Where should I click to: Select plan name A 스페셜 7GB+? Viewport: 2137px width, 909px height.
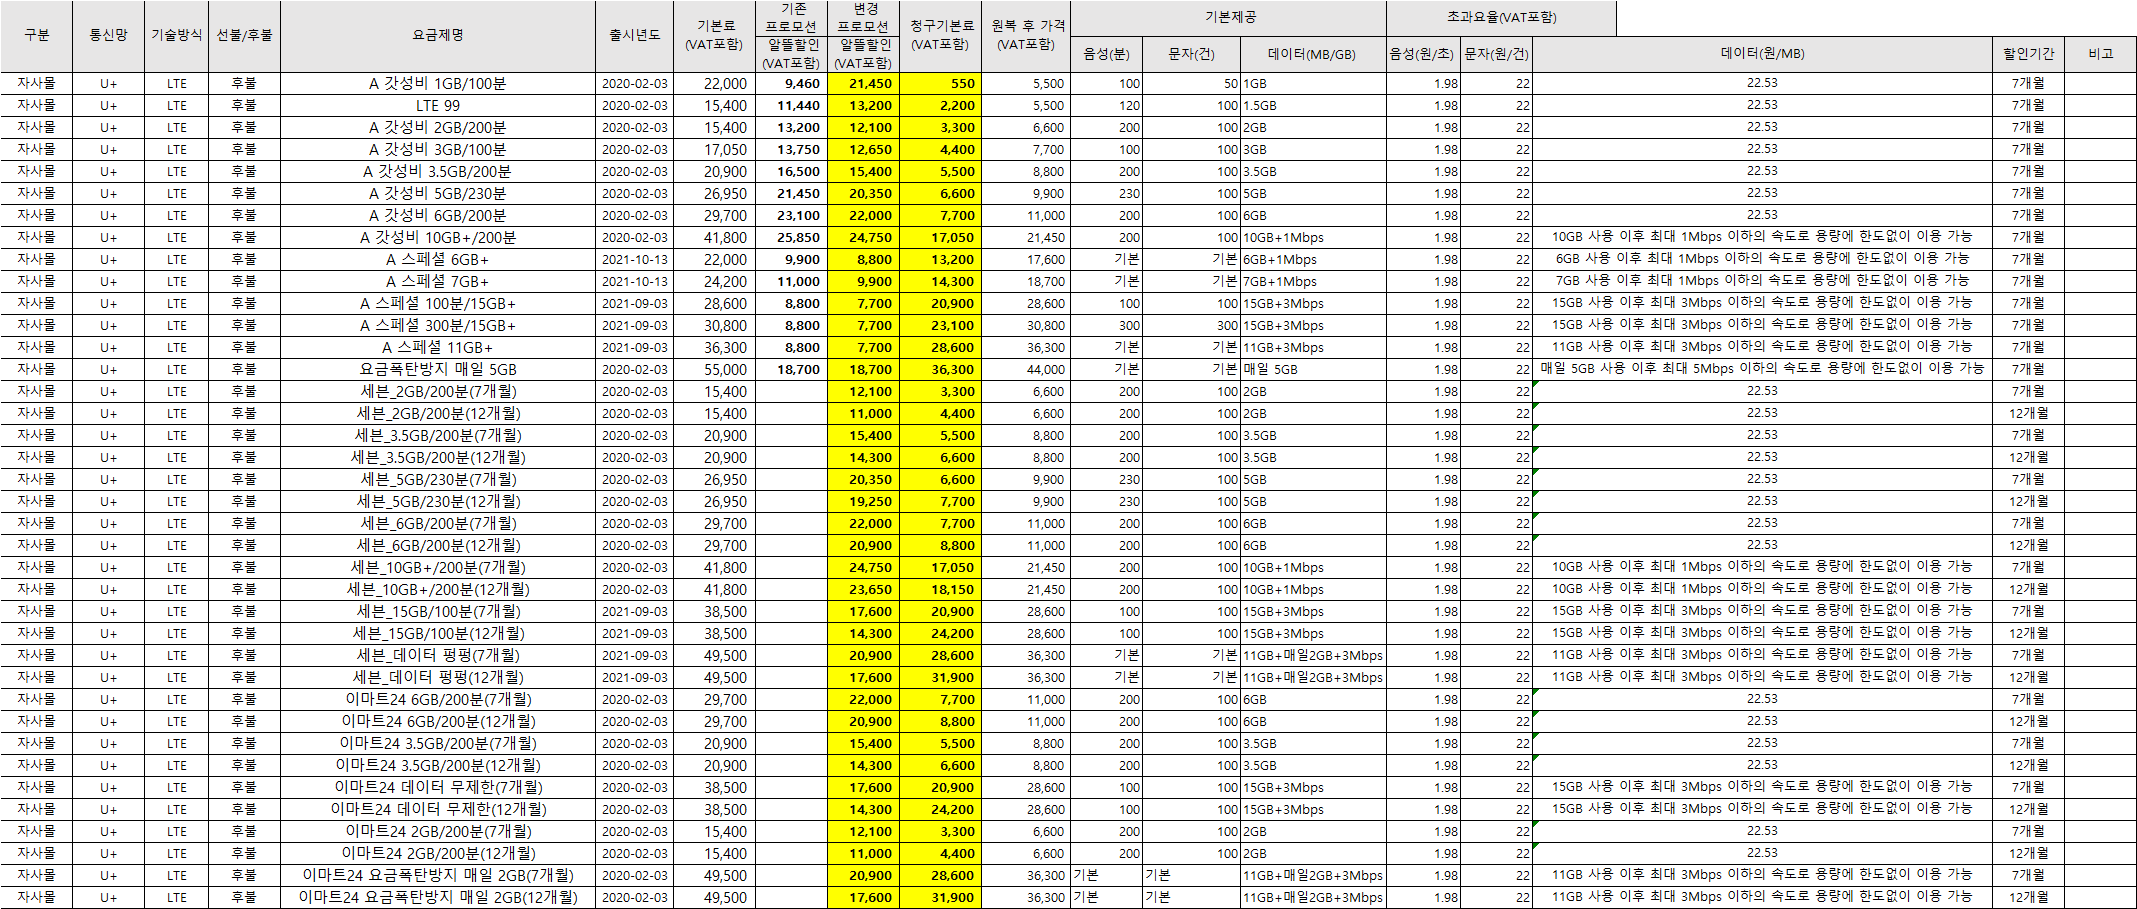pos(438,282)
